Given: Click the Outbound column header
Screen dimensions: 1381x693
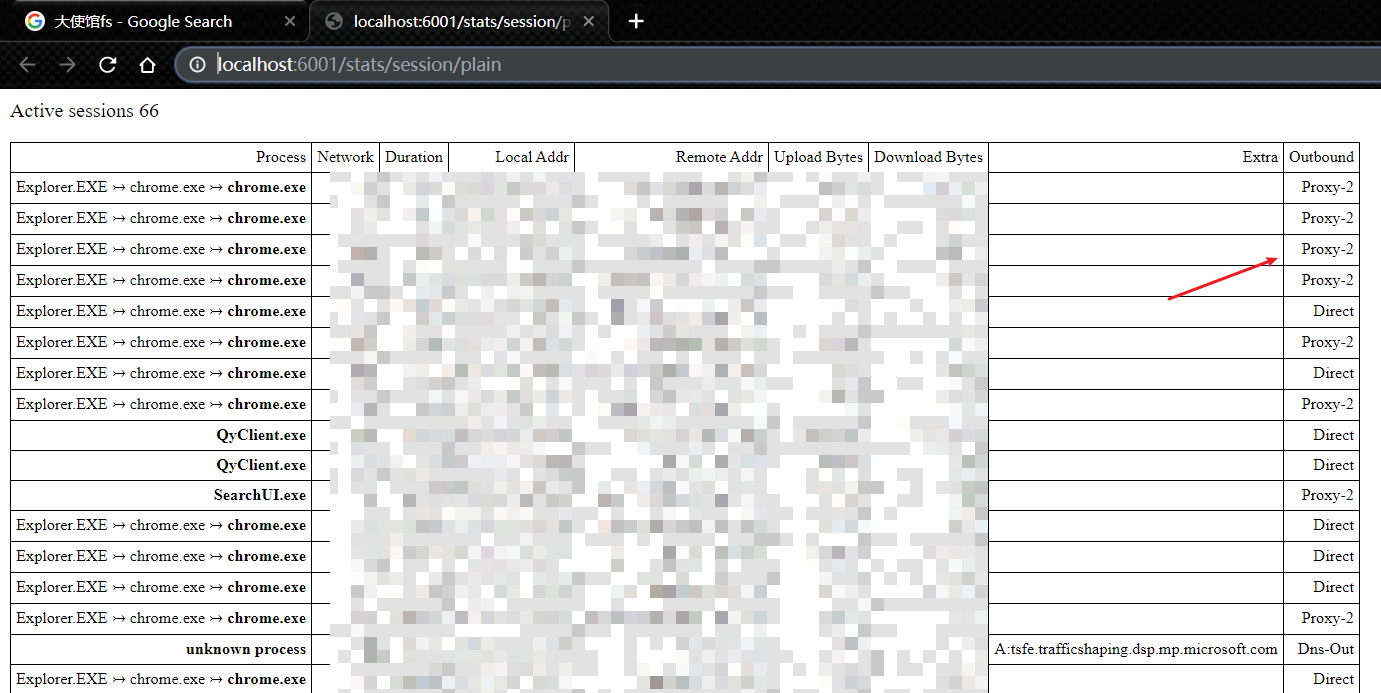Looking at the screenshot, I should click(1321, 157).
